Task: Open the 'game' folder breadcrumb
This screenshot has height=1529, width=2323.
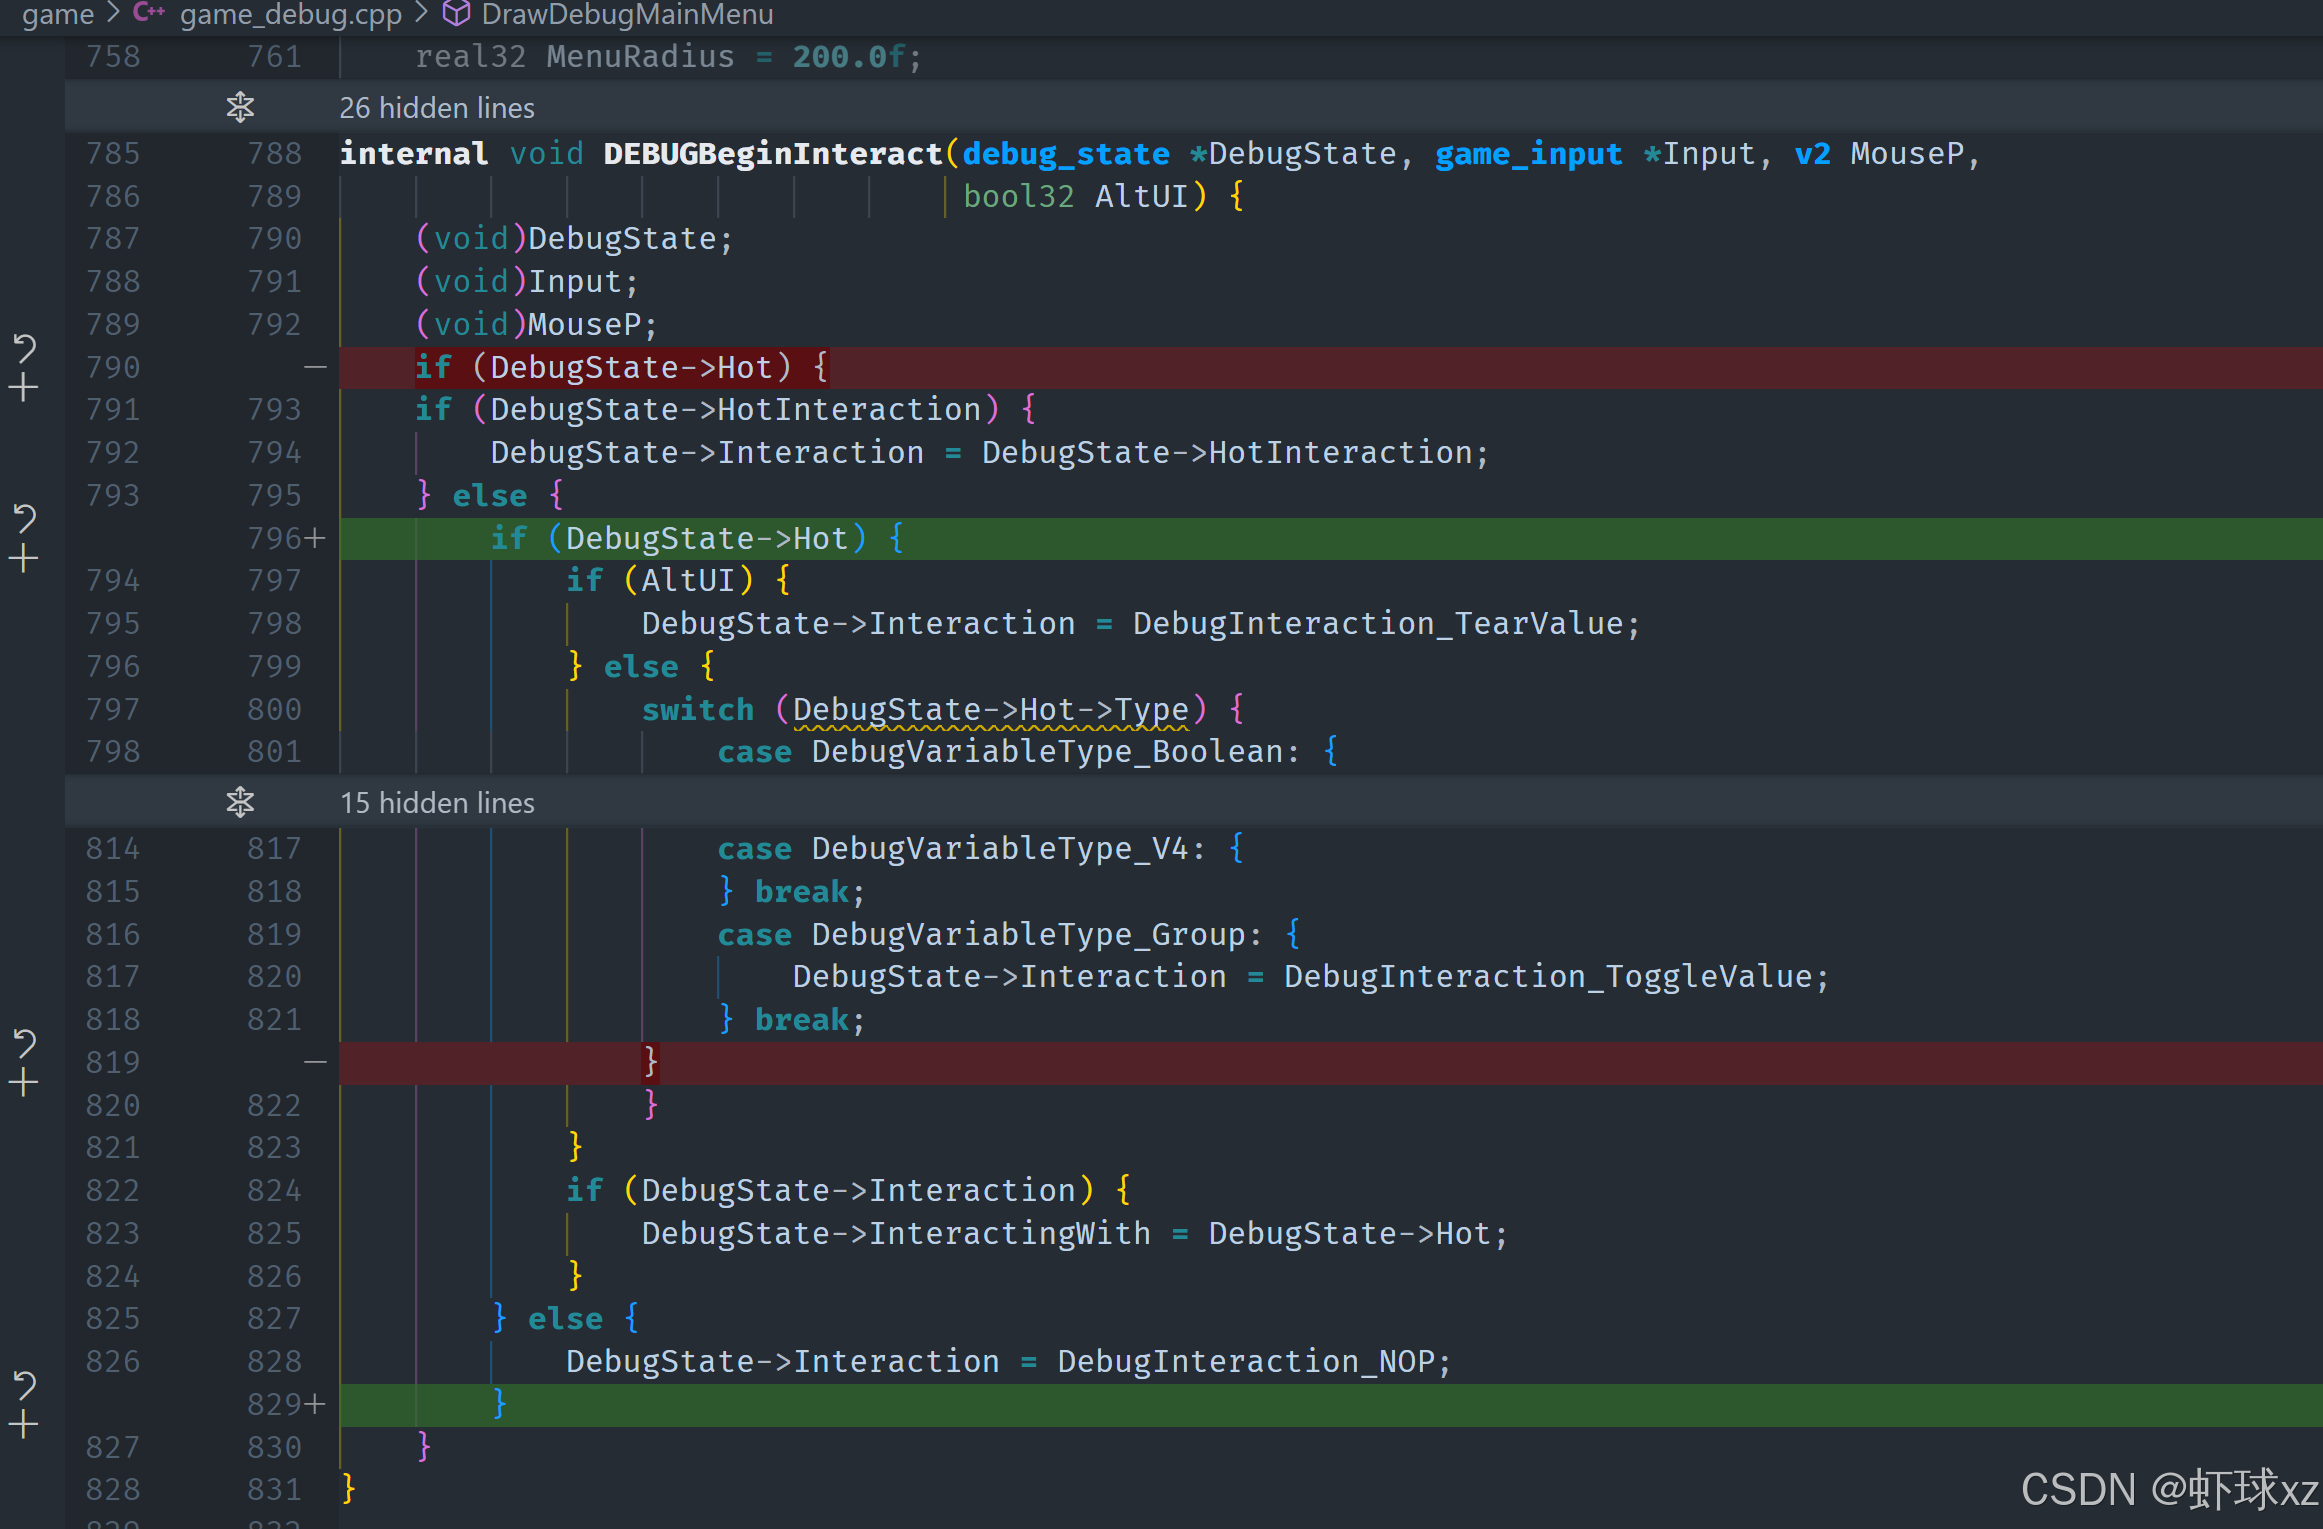Action: pos(58,14)
